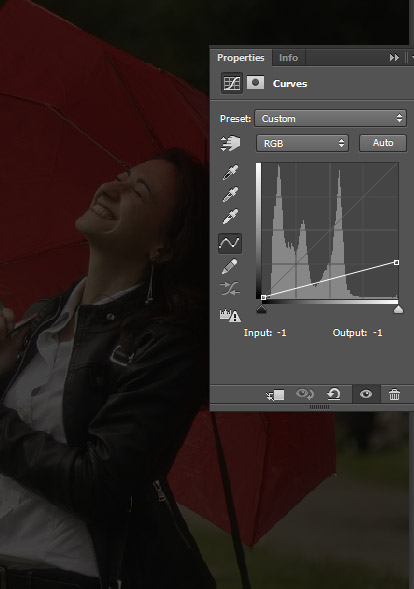This screenshot has width=414, height=589.
Task: Select the black point eyedropper
Action: tap(230, 172)
